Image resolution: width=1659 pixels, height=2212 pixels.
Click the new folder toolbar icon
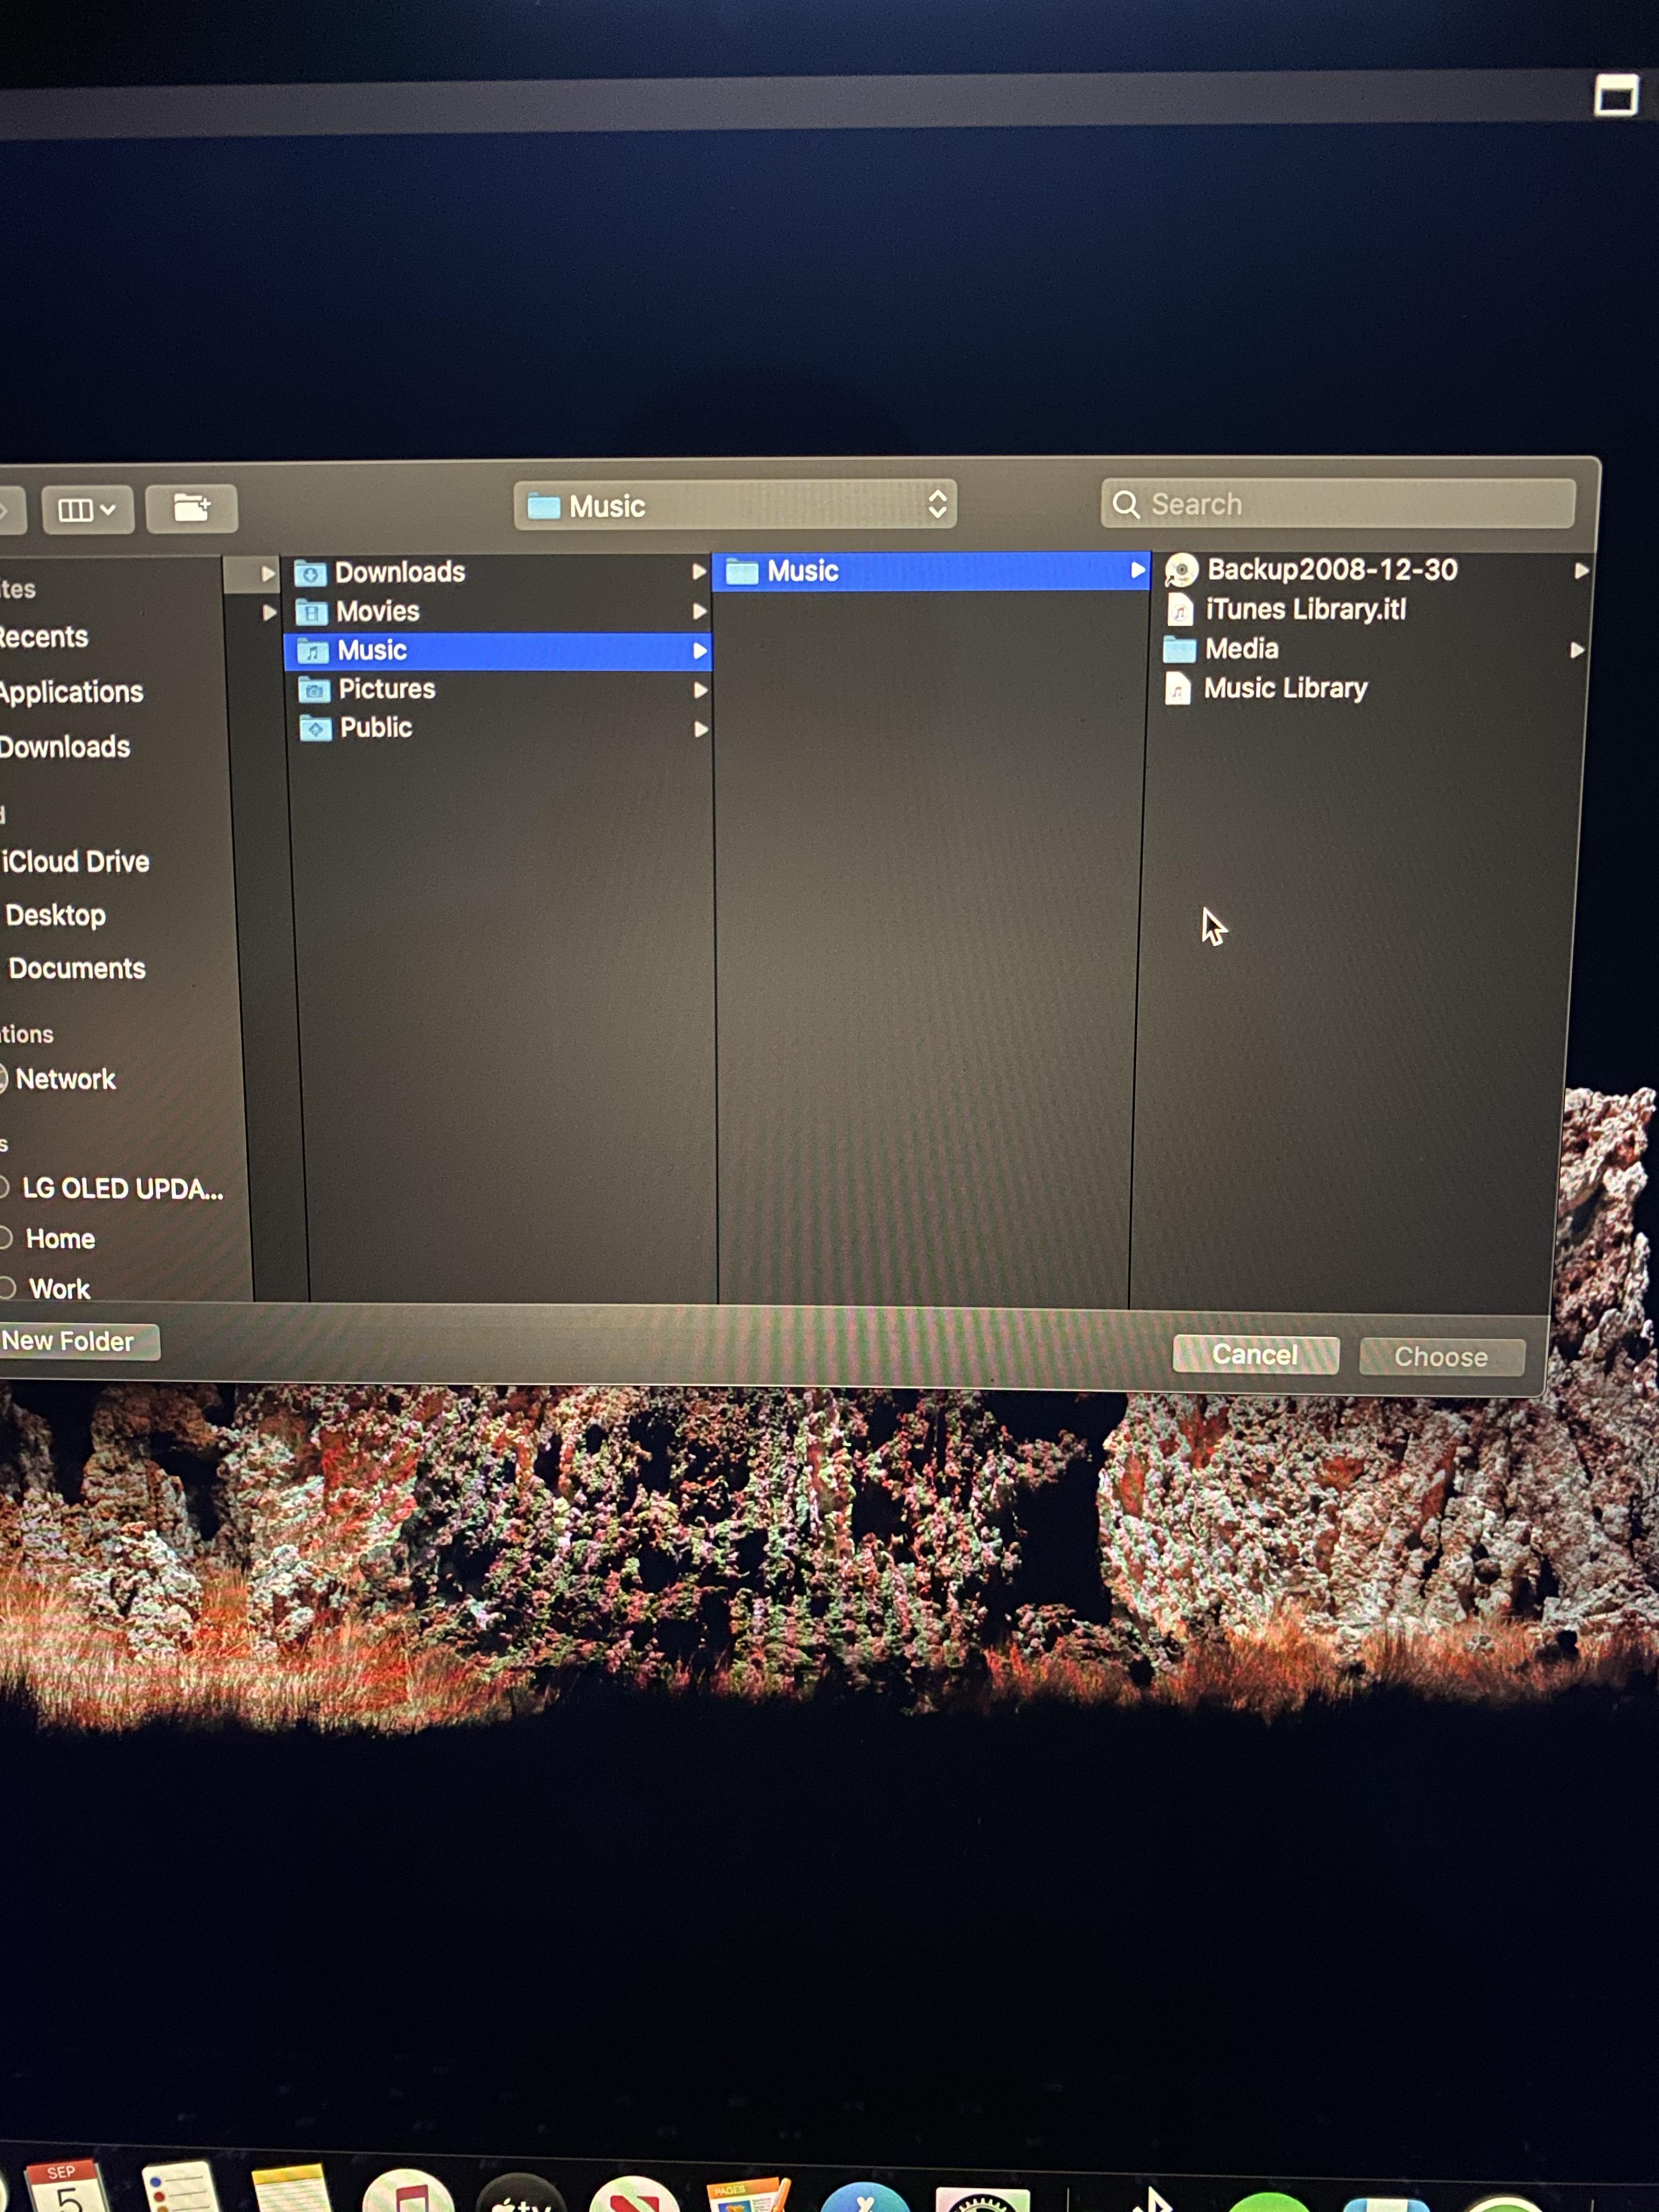pyautogui.click(x=191, y=508)
